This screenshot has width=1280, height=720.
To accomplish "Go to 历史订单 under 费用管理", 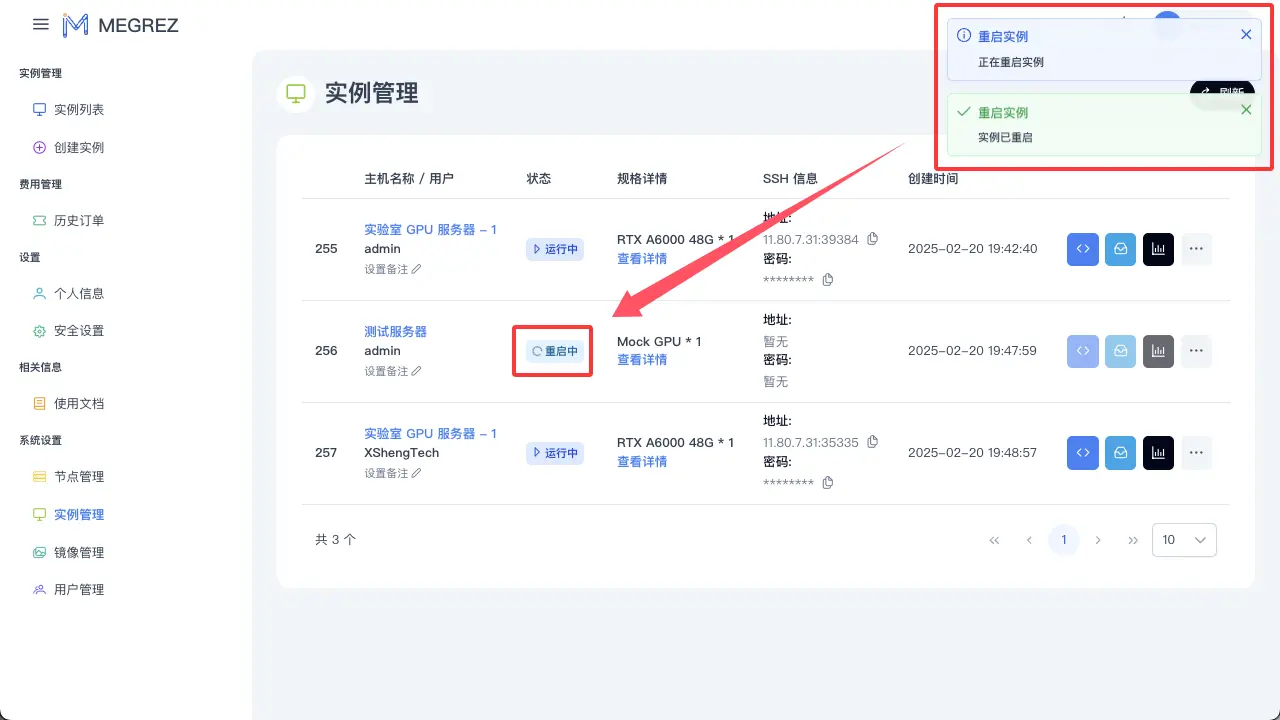I will pos(80,220).
